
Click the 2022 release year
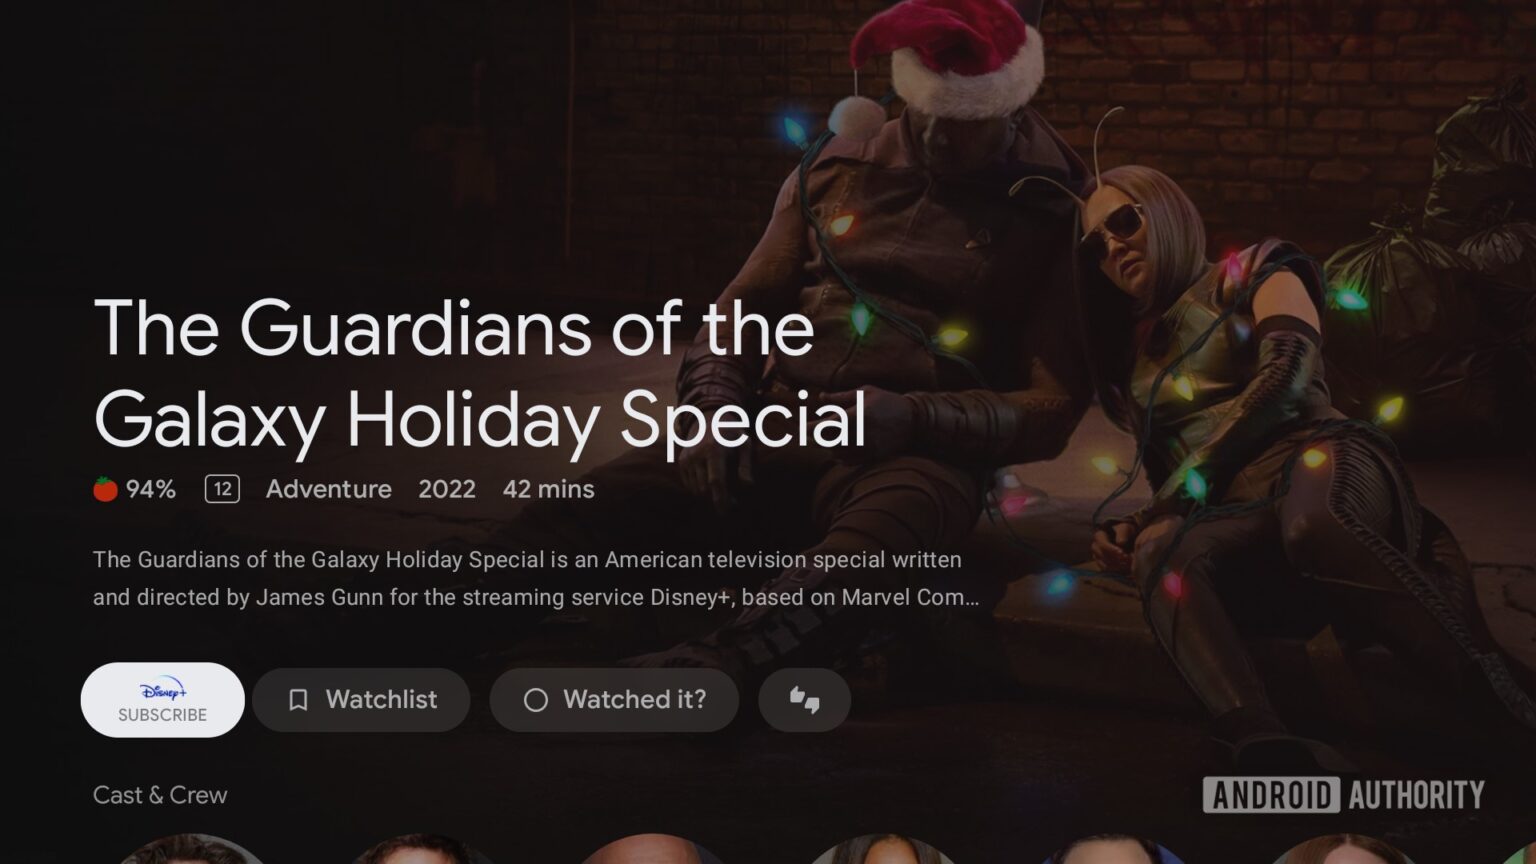point(447,489)
